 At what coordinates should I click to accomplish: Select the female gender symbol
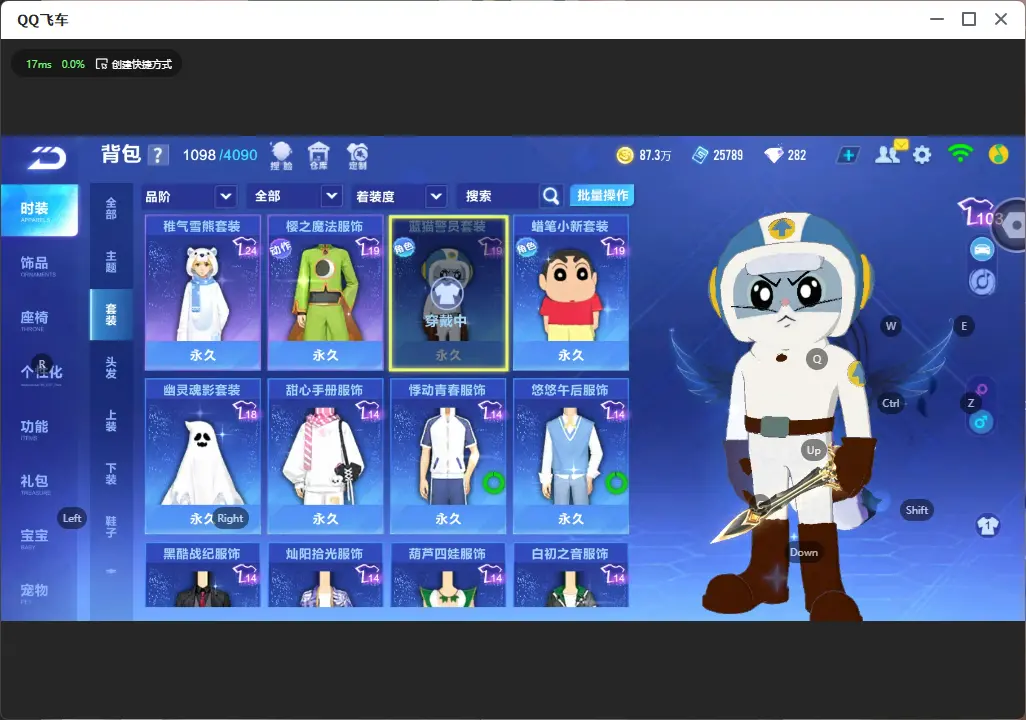click(x=982, y=389)
